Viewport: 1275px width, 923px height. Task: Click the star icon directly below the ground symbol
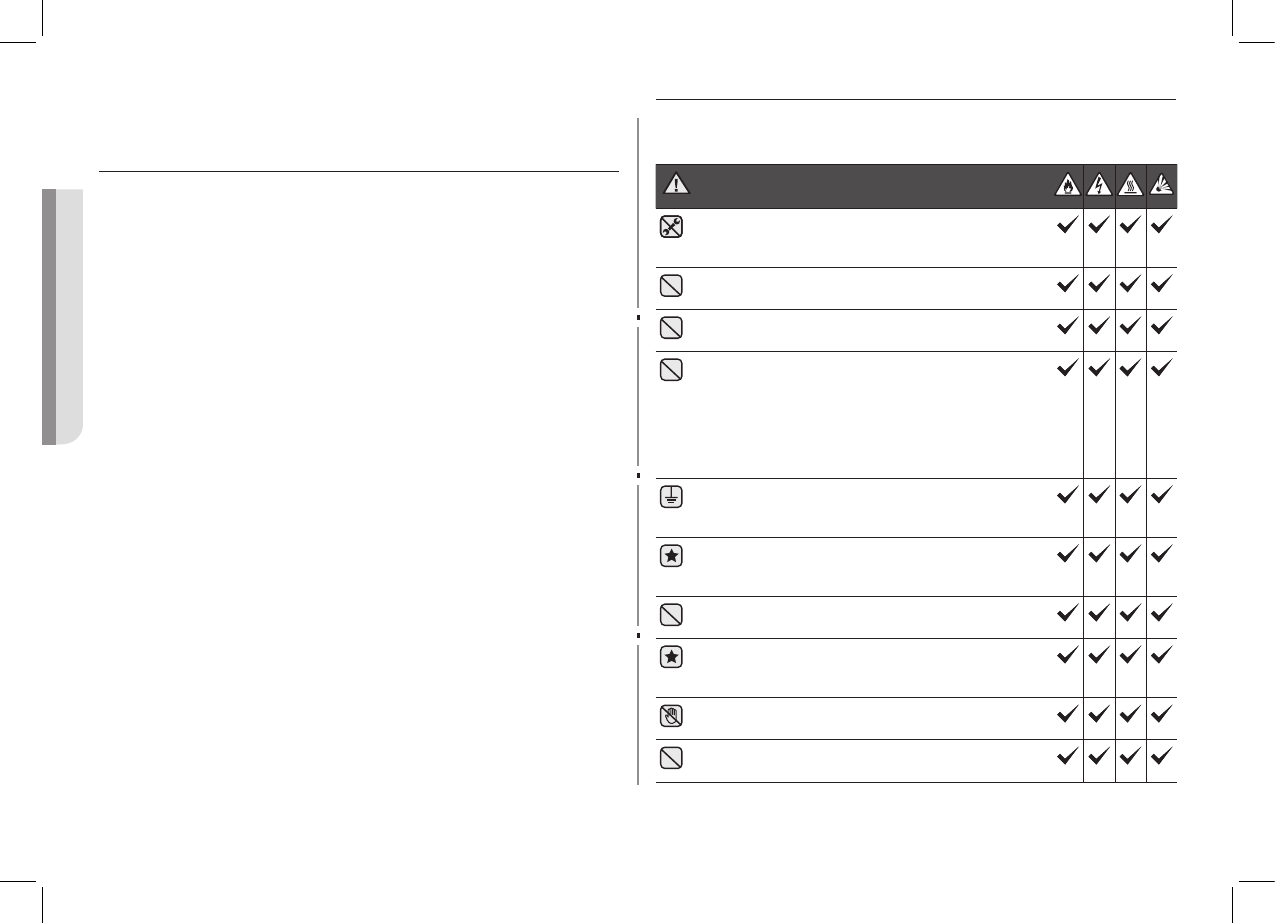pos(672,557)
